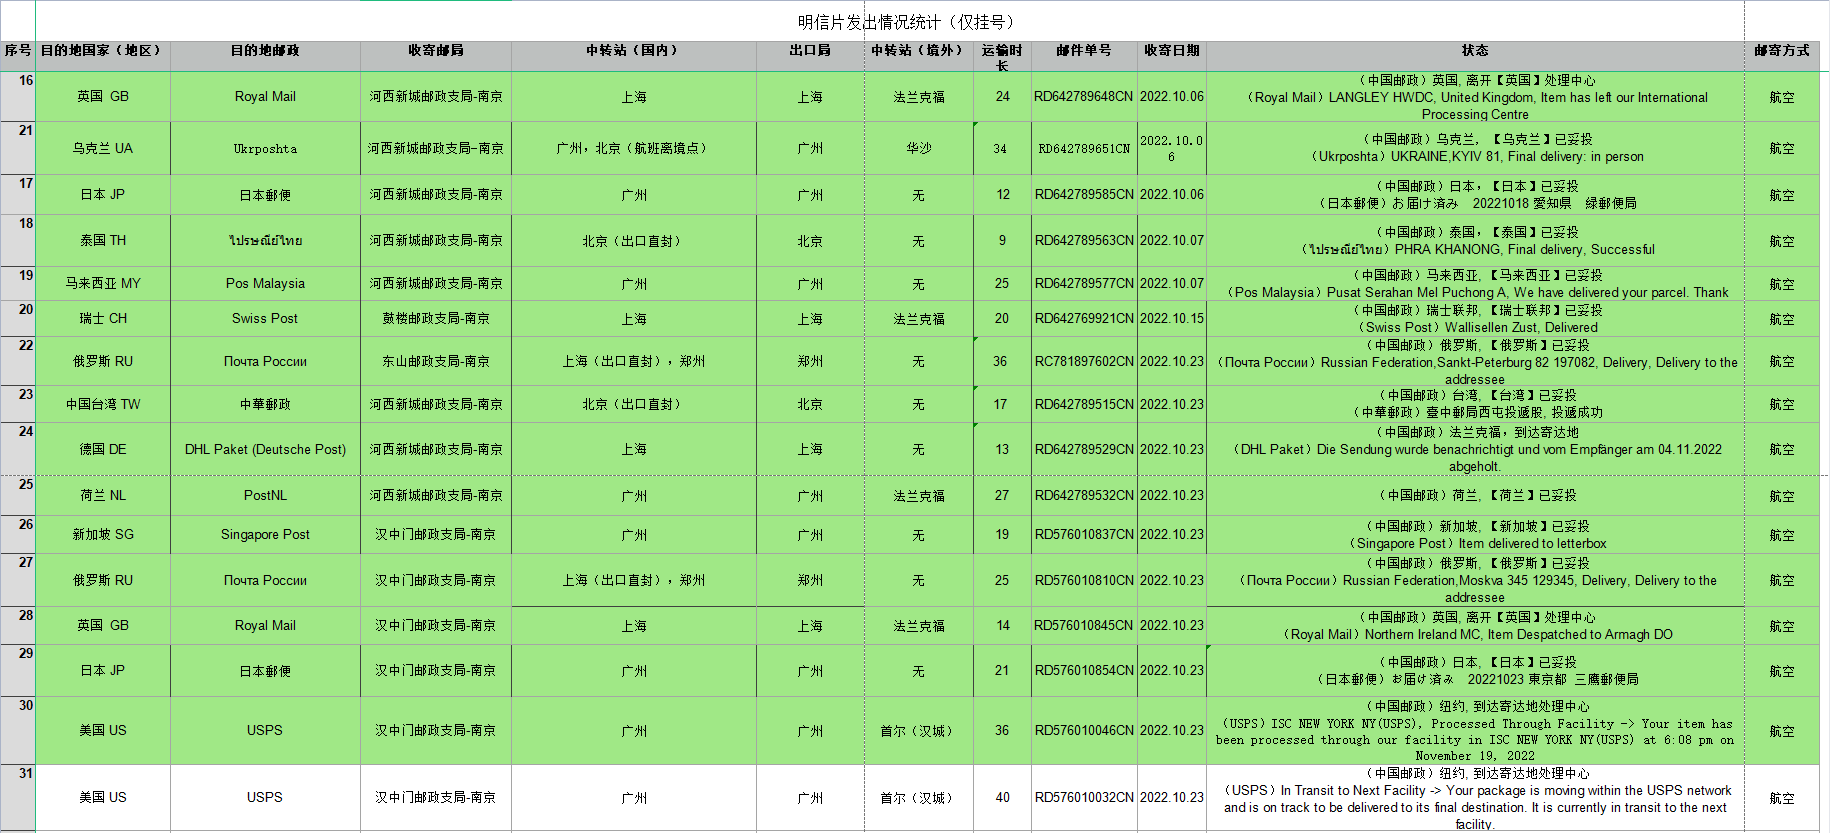Click the 鼓楼邮政支局-南京 cell
The height and width of the screenshot is (833, 1830).
click(435, 318)
